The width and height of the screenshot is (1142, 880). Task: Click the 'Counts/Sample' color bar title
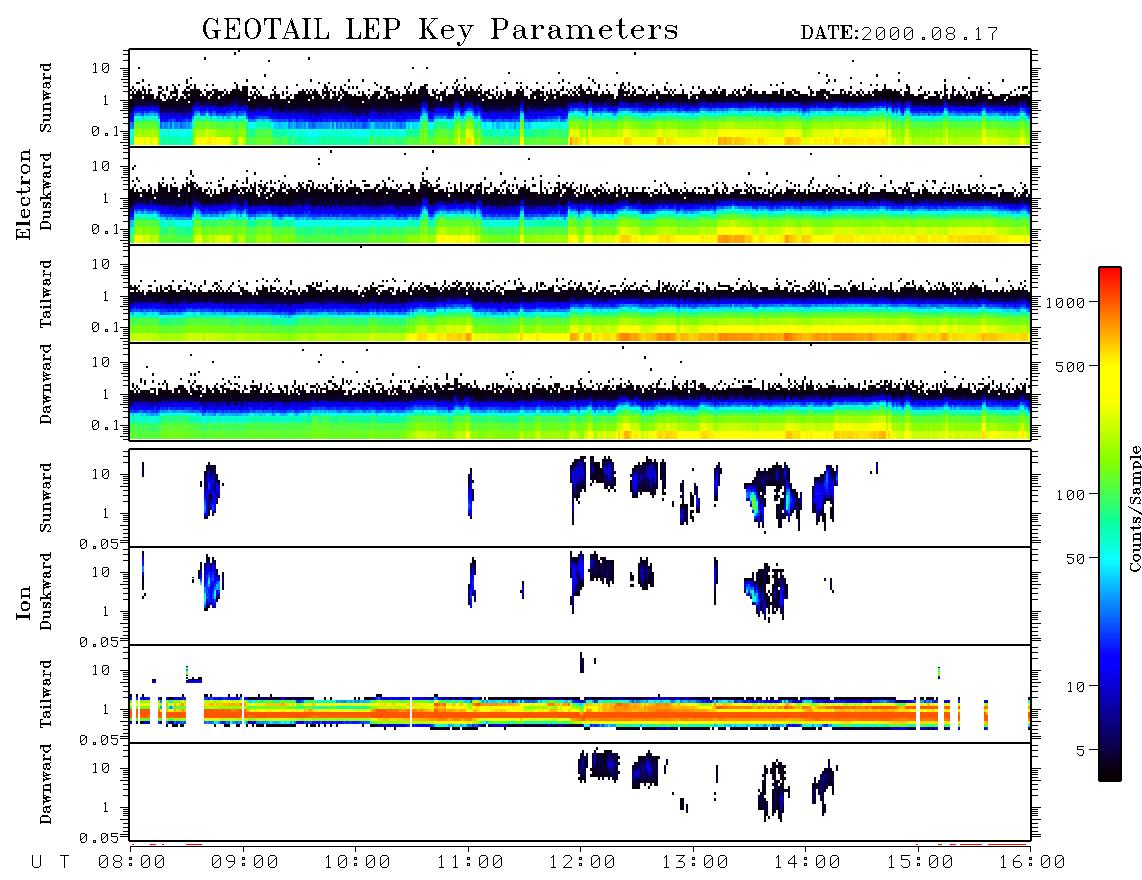coord(1135,508)
